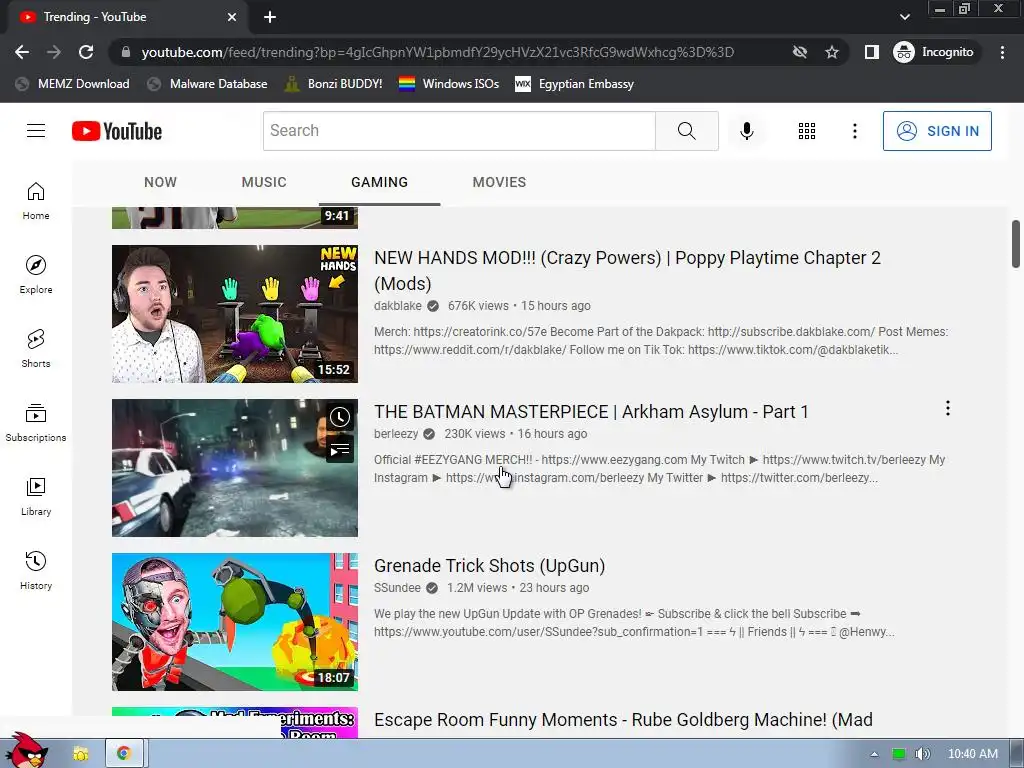The height and width of the screenshot is (768, 1024).
Task: Show hidden tray icons arrow
Action: [874, 754]
